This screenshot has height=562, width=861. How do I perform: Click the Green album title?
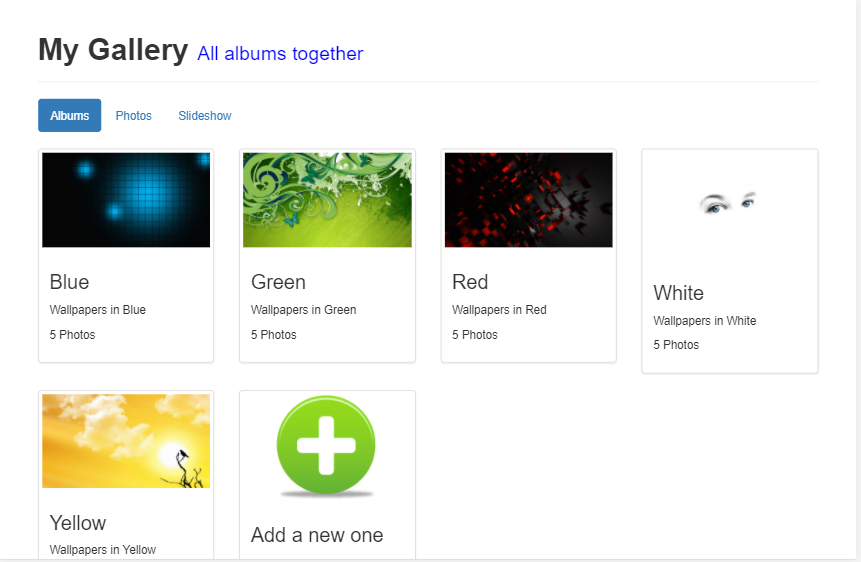(278, 282)
